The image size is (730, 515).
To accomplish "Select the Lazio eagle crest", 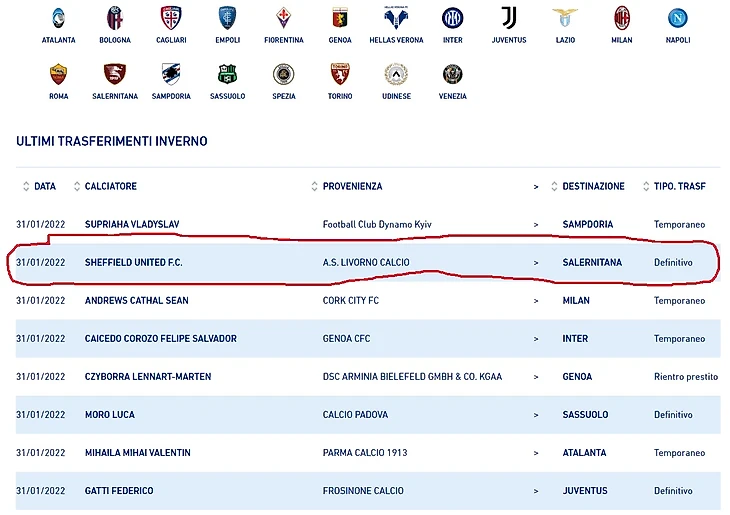I will 565,18.
